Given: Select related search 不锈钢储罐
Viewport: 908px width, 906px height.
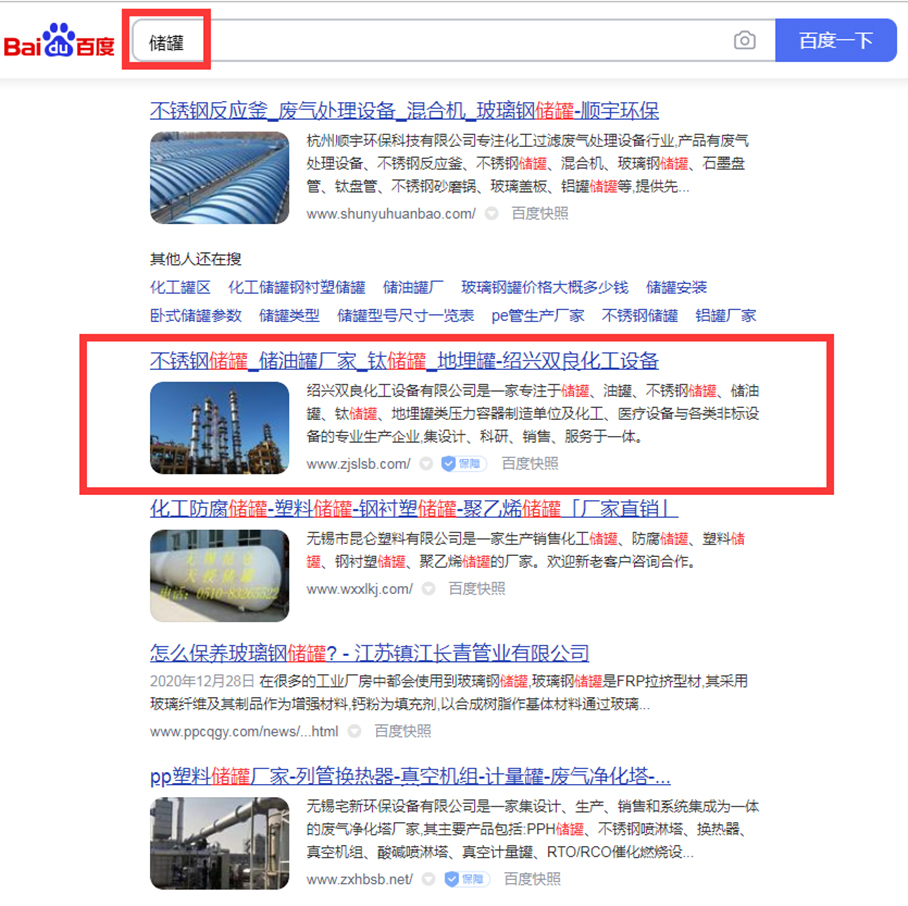Looking at the screenshot, I should (639, 316).
